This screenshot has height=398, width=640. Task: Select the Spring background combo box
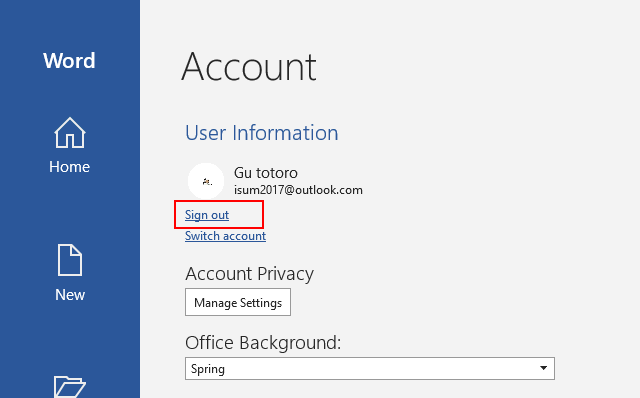tap(370, 369)
